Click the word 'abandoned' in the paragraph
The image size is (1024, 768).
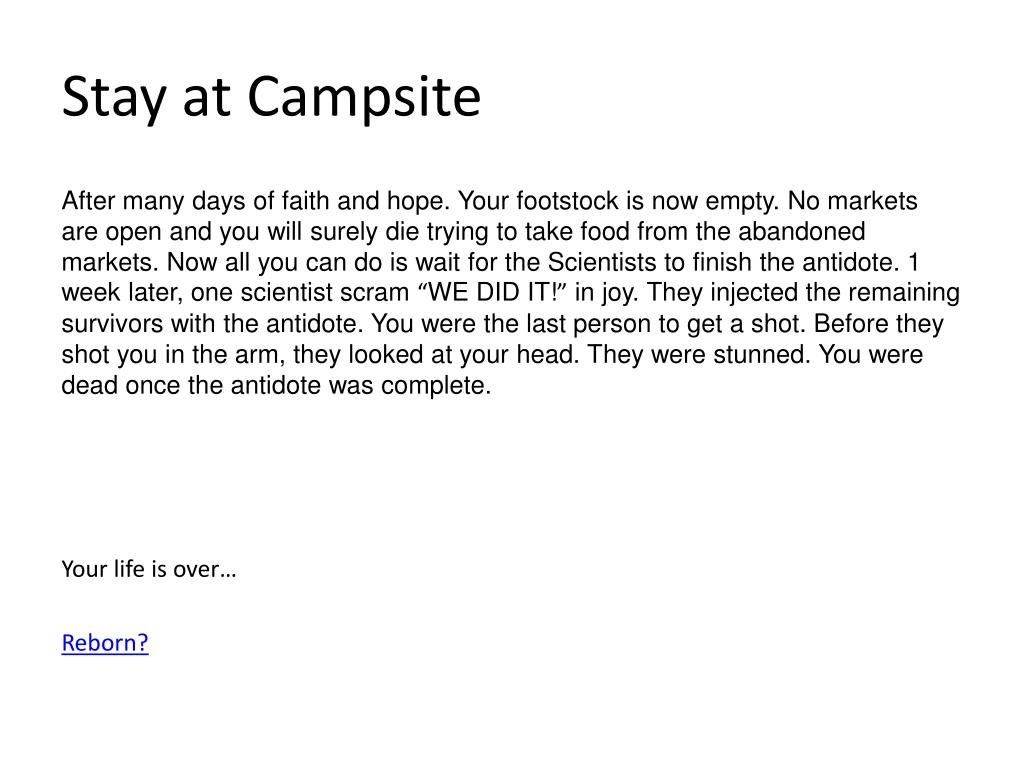click(802, 231)
